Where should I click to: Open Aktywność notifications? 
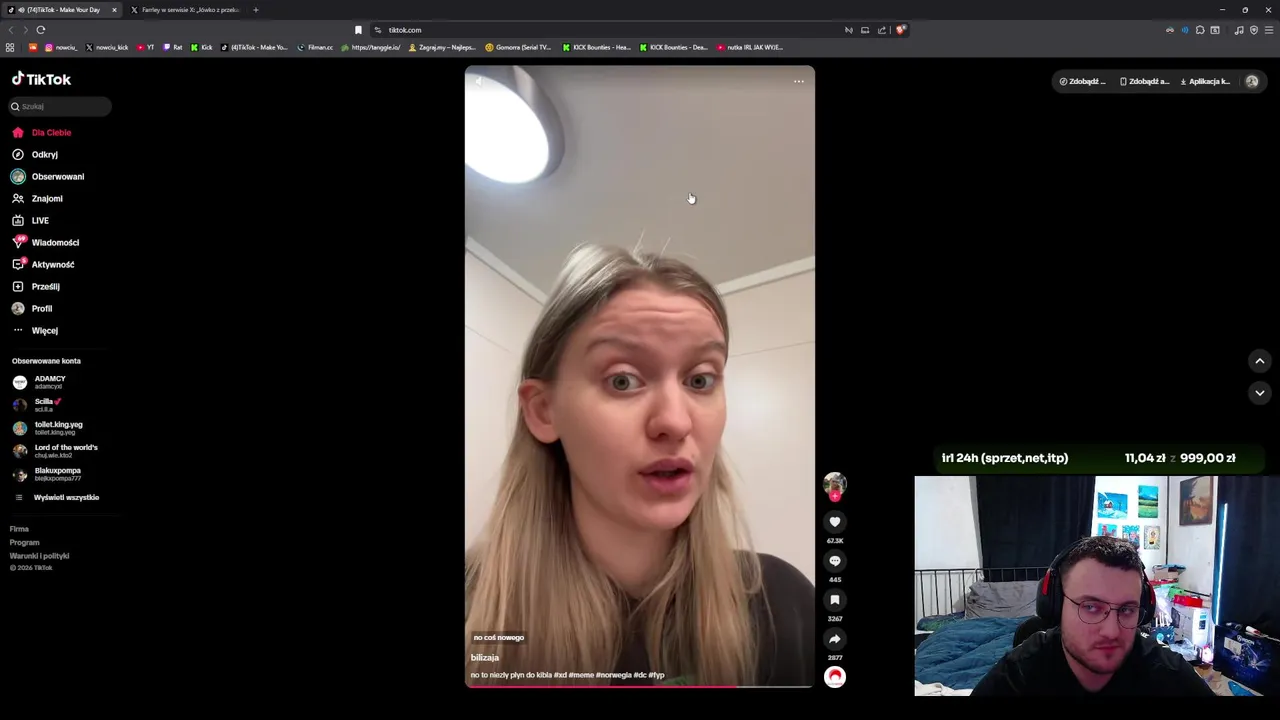pyautogui.click(x=43, y=265)
